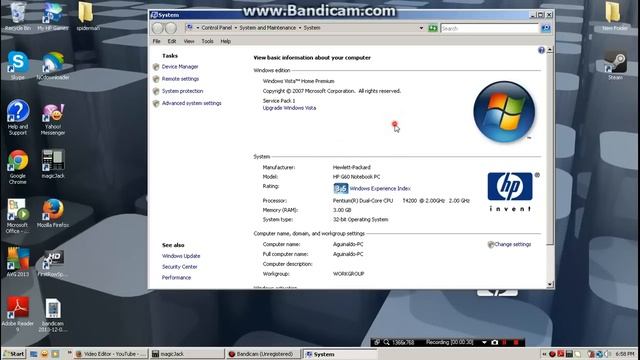Open the Help menu

[x=225, y=41]
